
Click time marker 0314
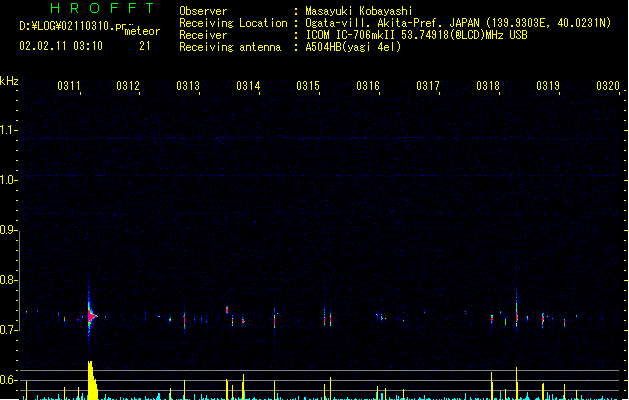[248, 86]
